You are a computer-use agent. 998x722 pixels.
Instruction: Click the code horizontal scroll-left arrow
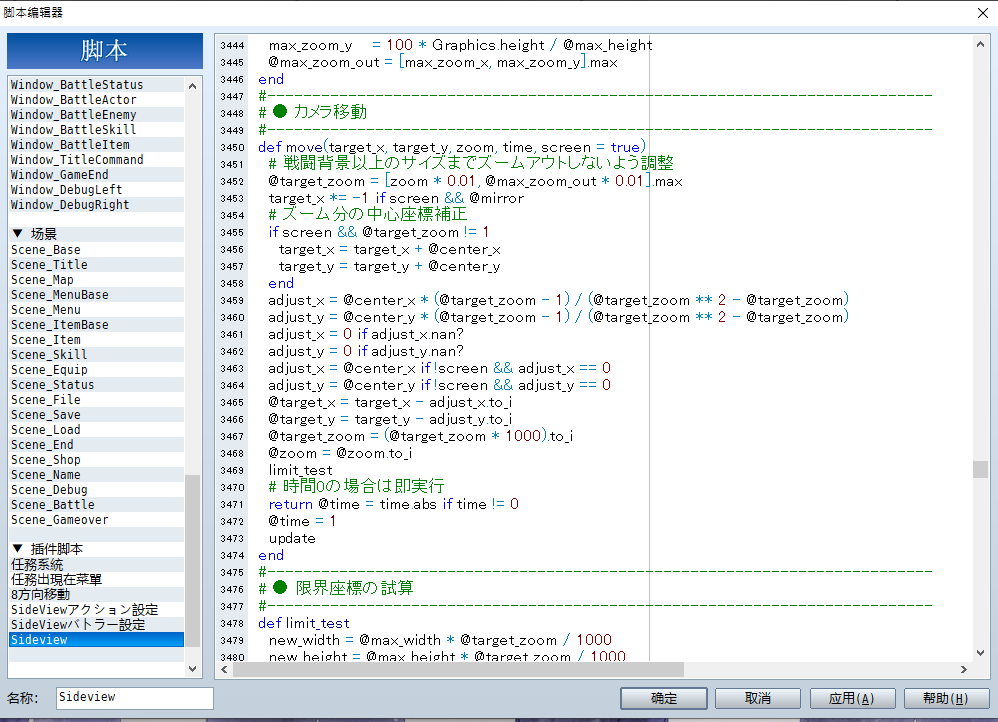(224, 669)
